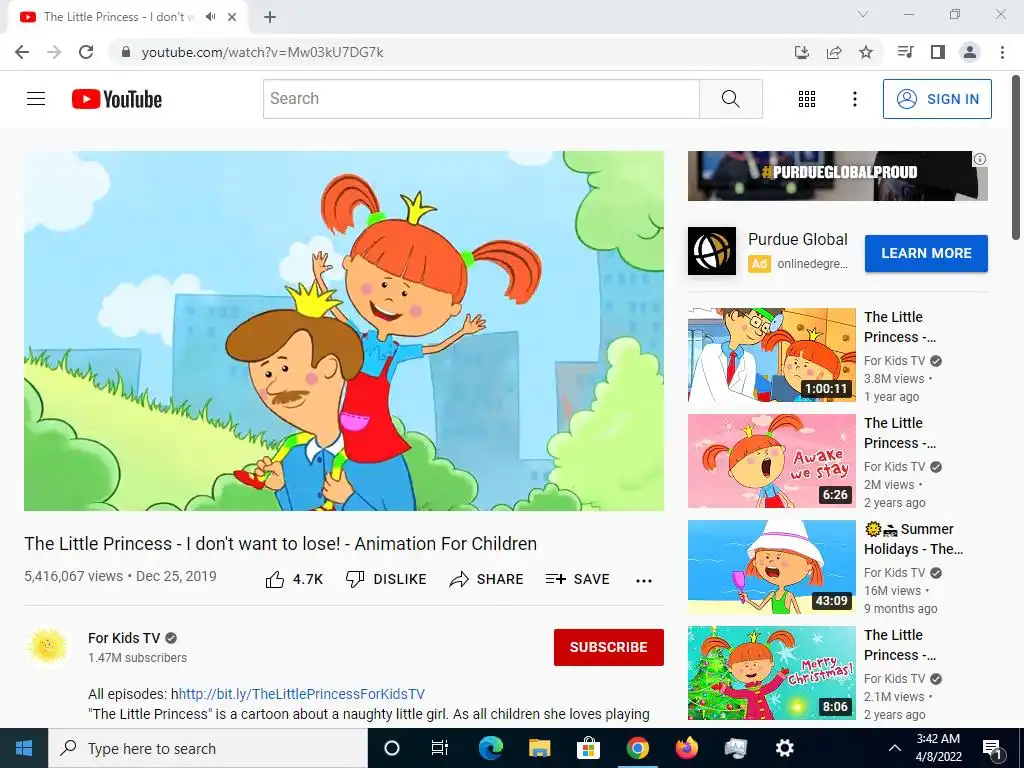Click the install app icon in address bar
This screenshot has width=1024, height=768.
point(802,52)
